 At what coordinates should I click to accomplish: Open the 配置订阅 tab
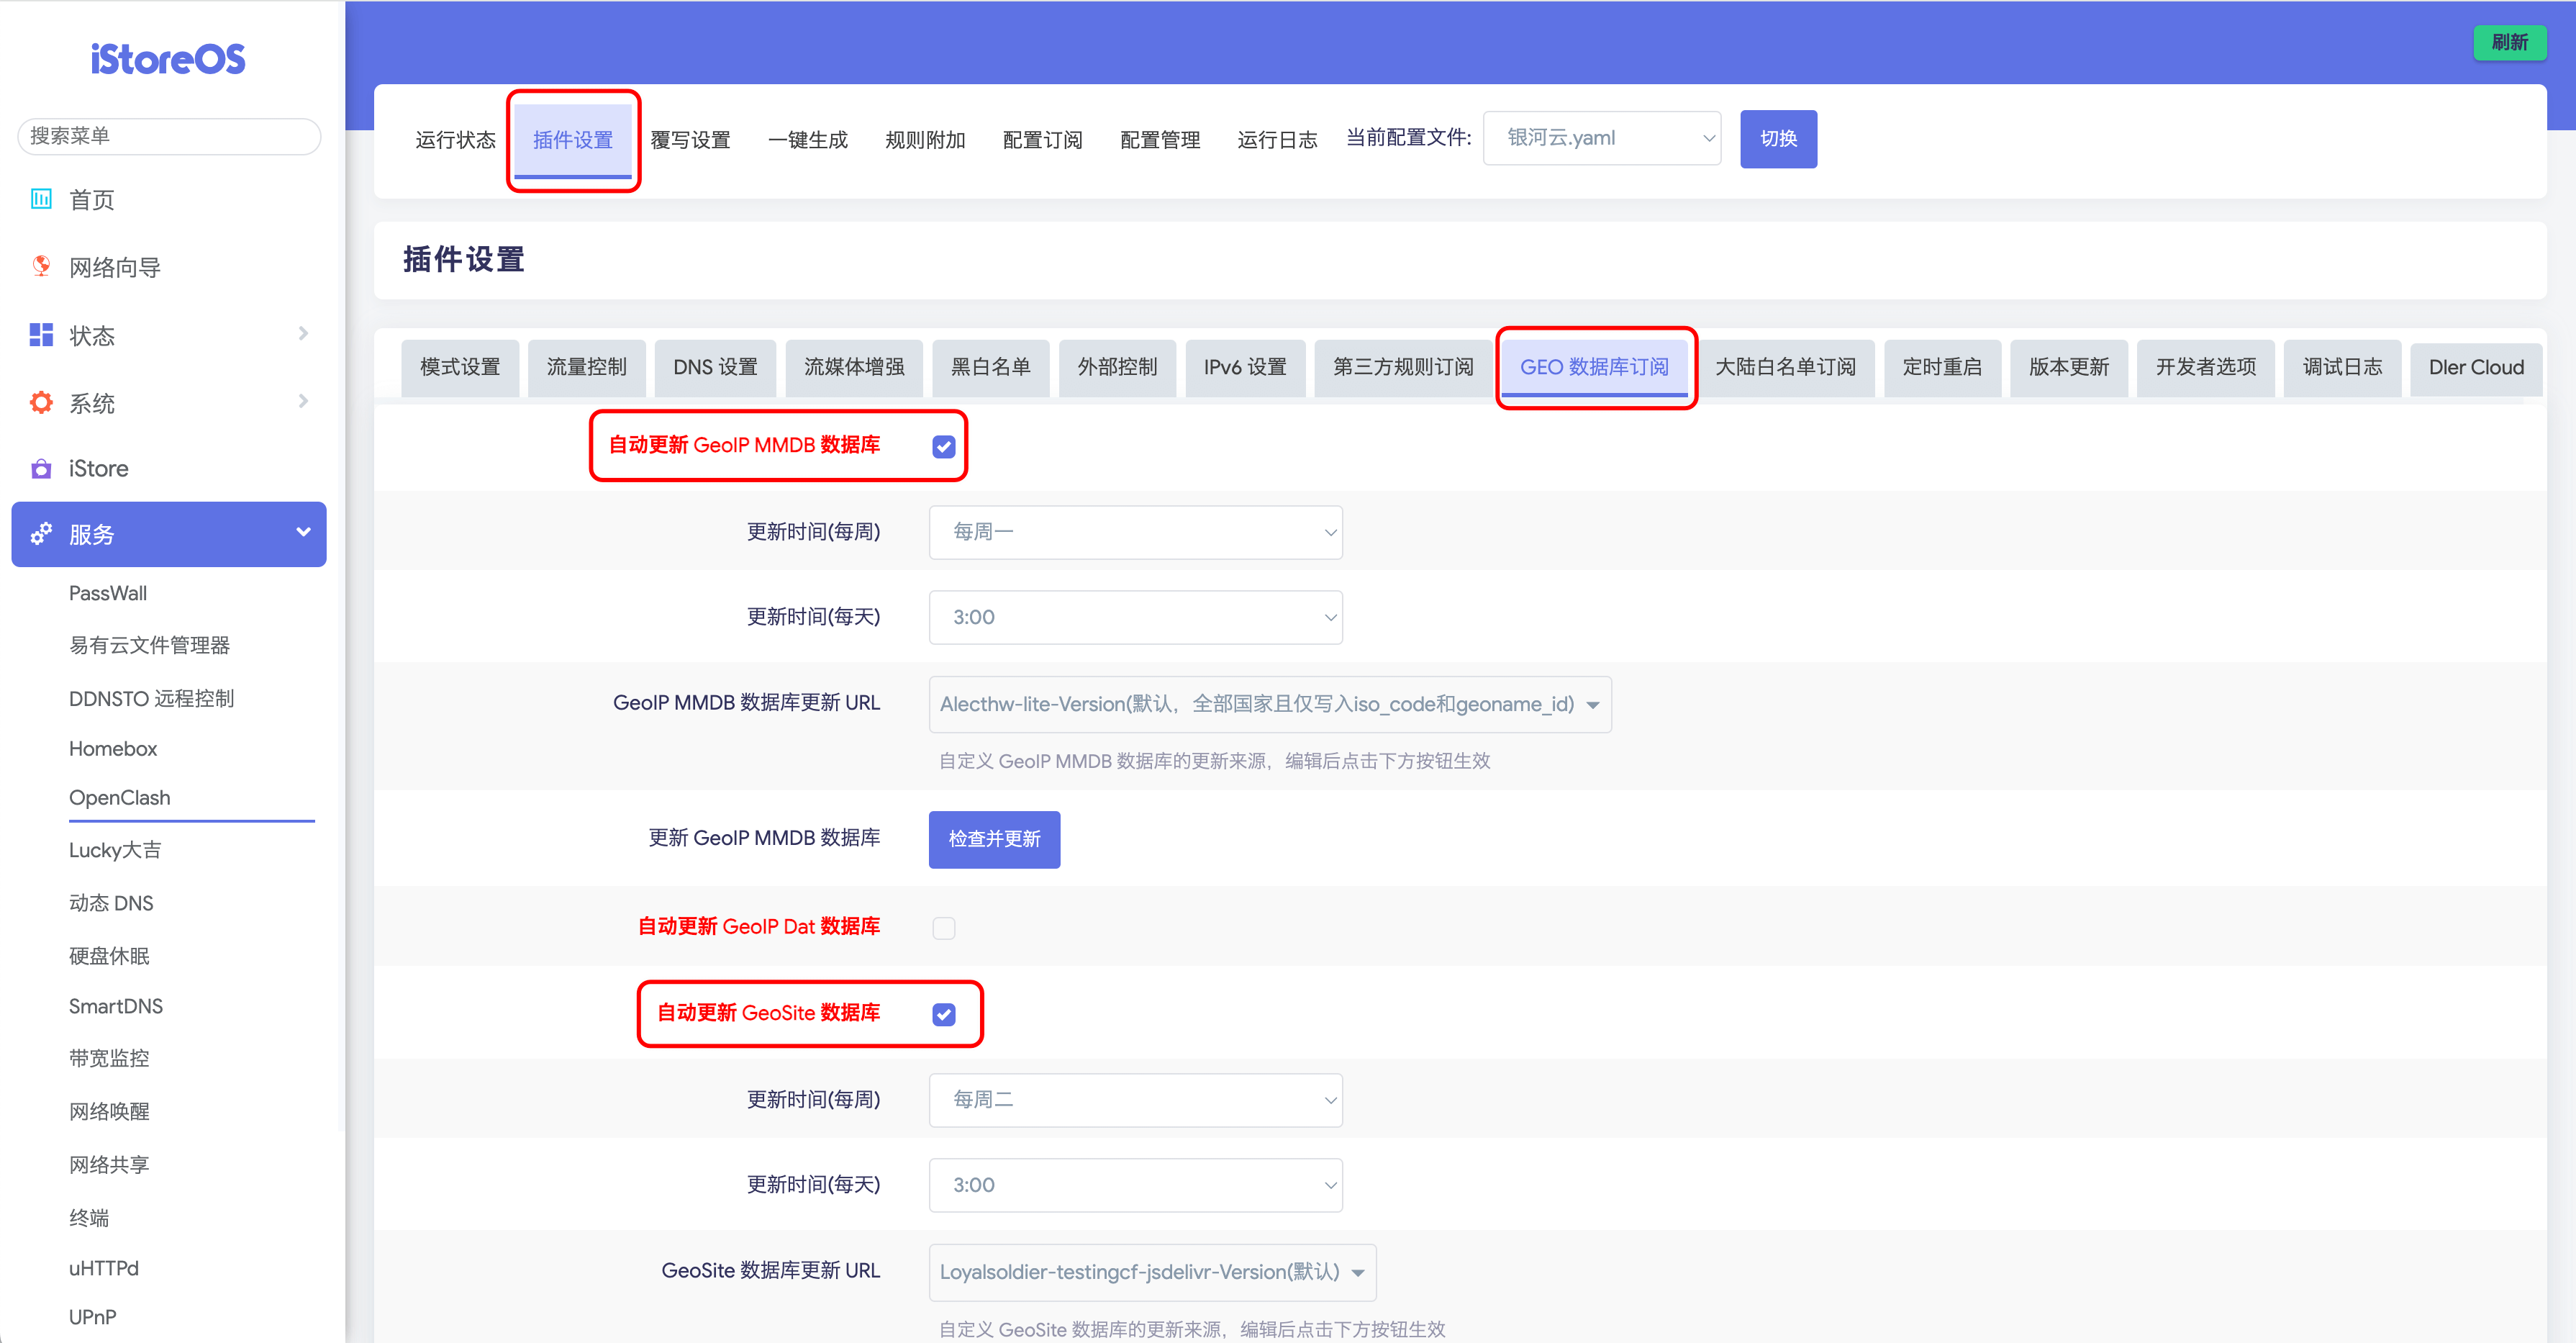[x=1042, y=140]
